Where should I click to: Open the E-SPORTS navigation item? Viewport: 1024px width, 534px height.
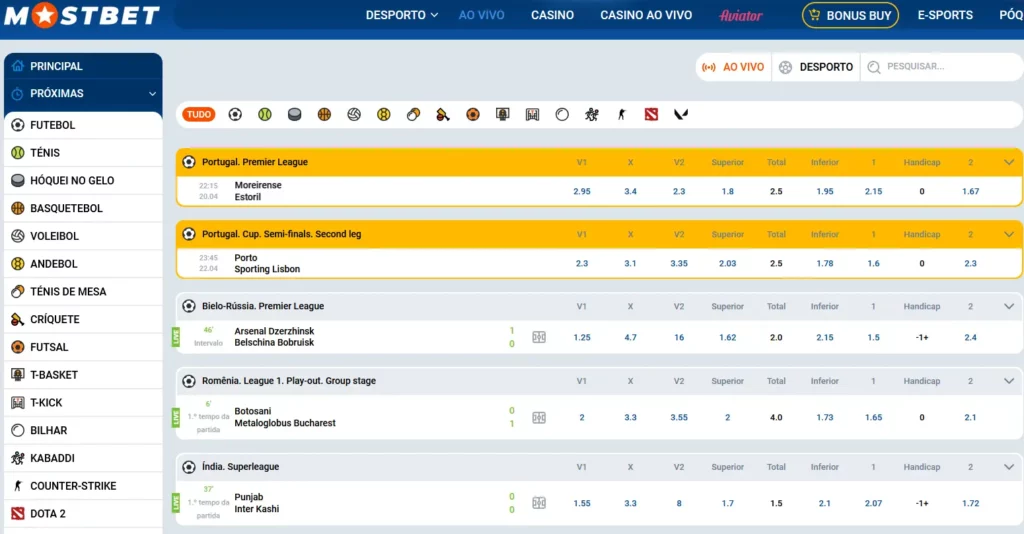945,15
